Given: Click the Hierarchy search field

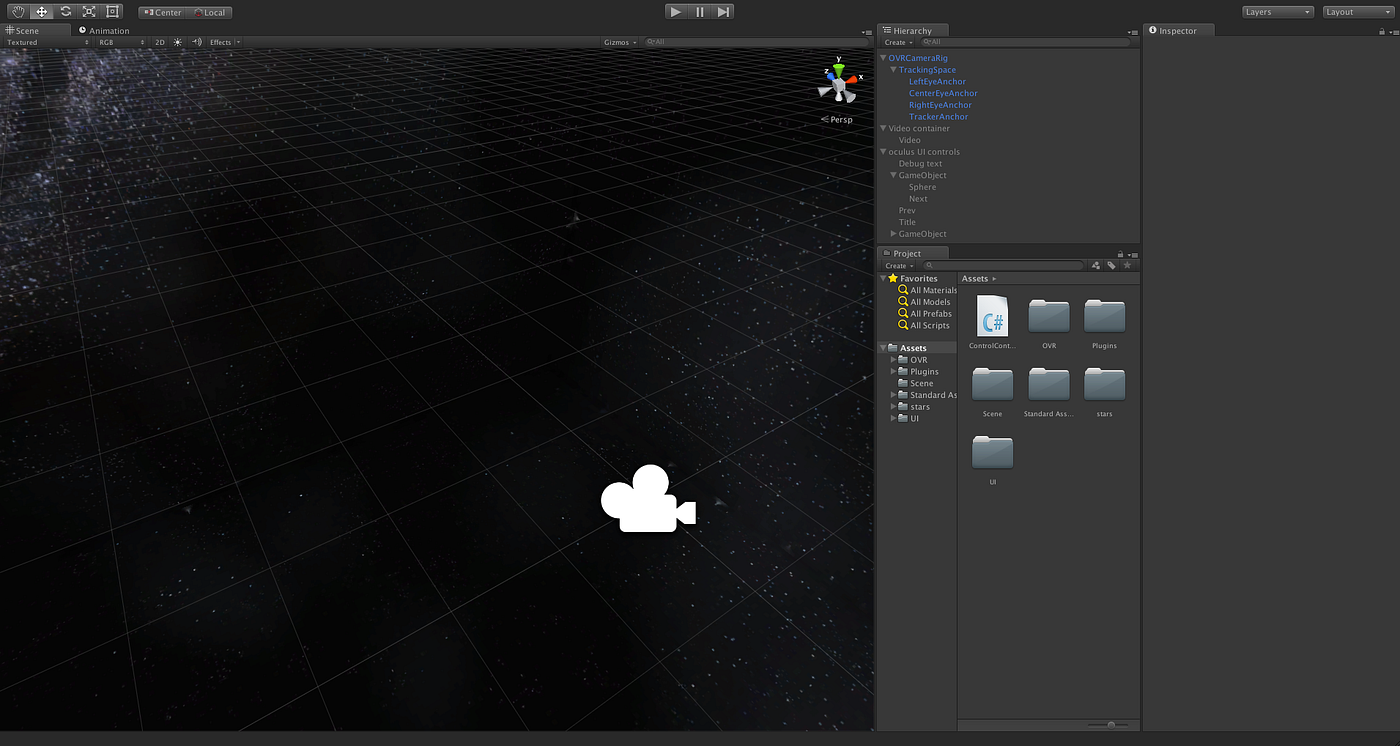Looking at the screenshot, I should click(x=1025, y=42).
